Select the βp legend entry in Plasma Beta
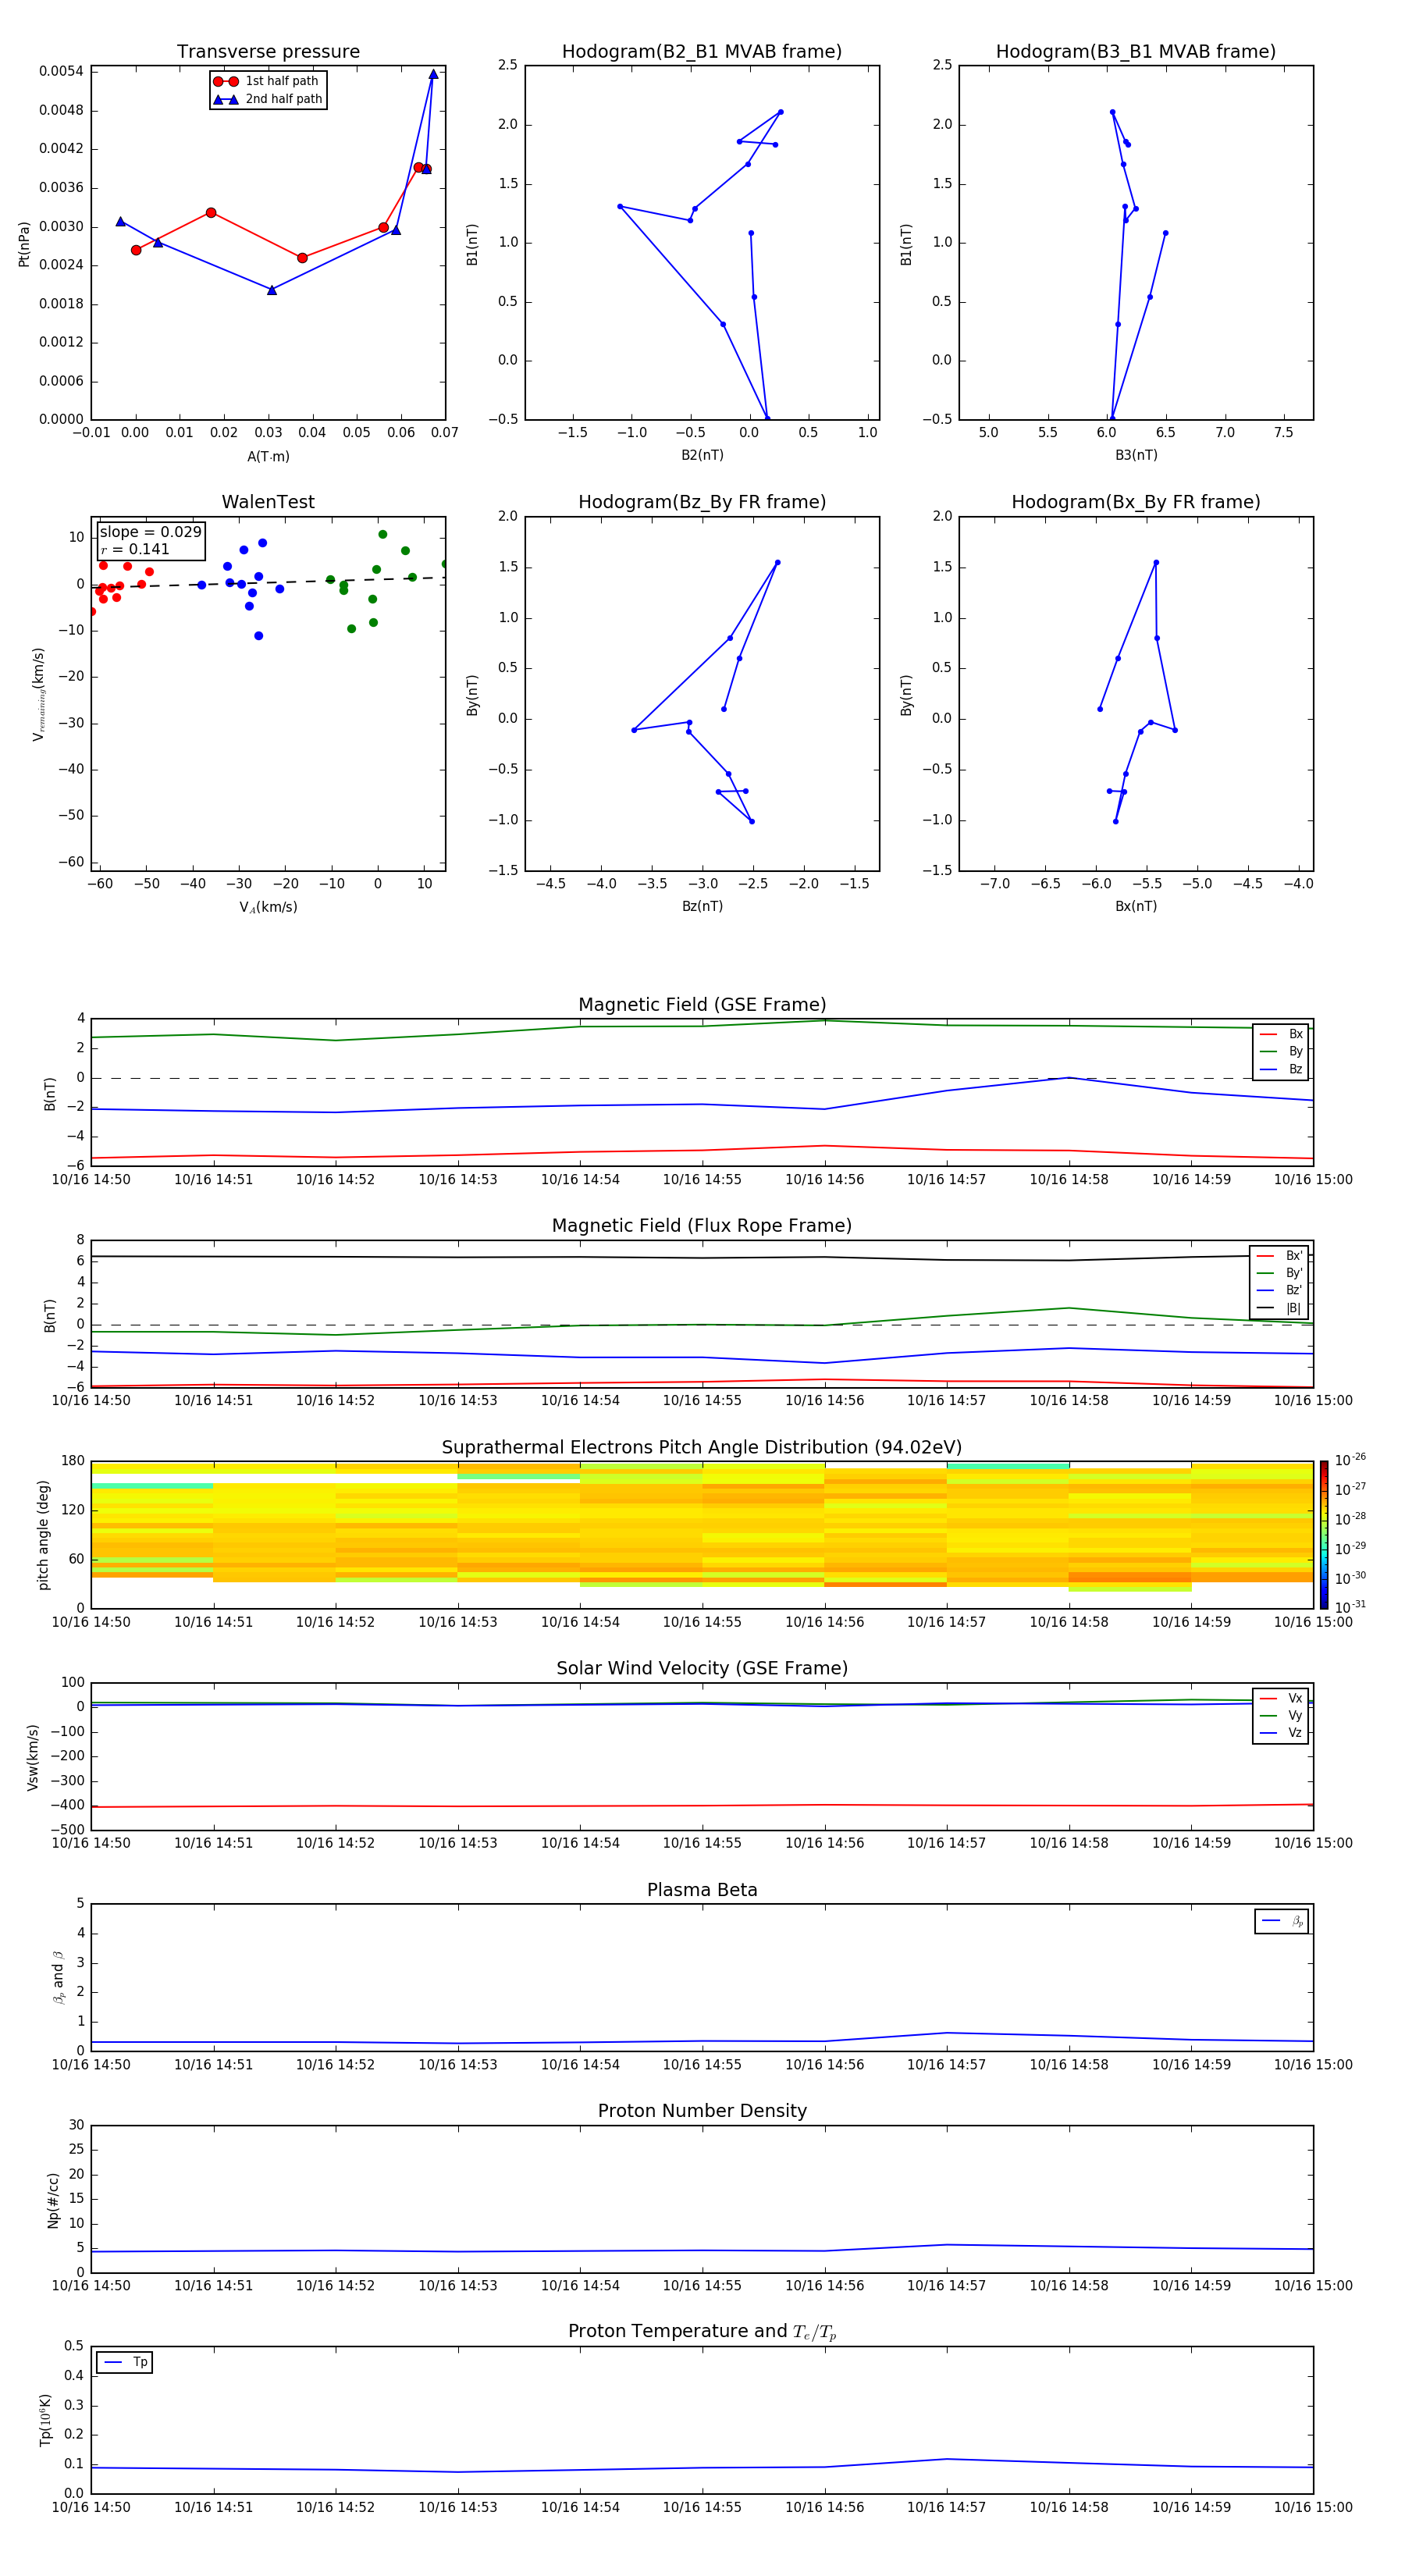Viewport: 1405px width, 2576px height. [1282, 1921]
